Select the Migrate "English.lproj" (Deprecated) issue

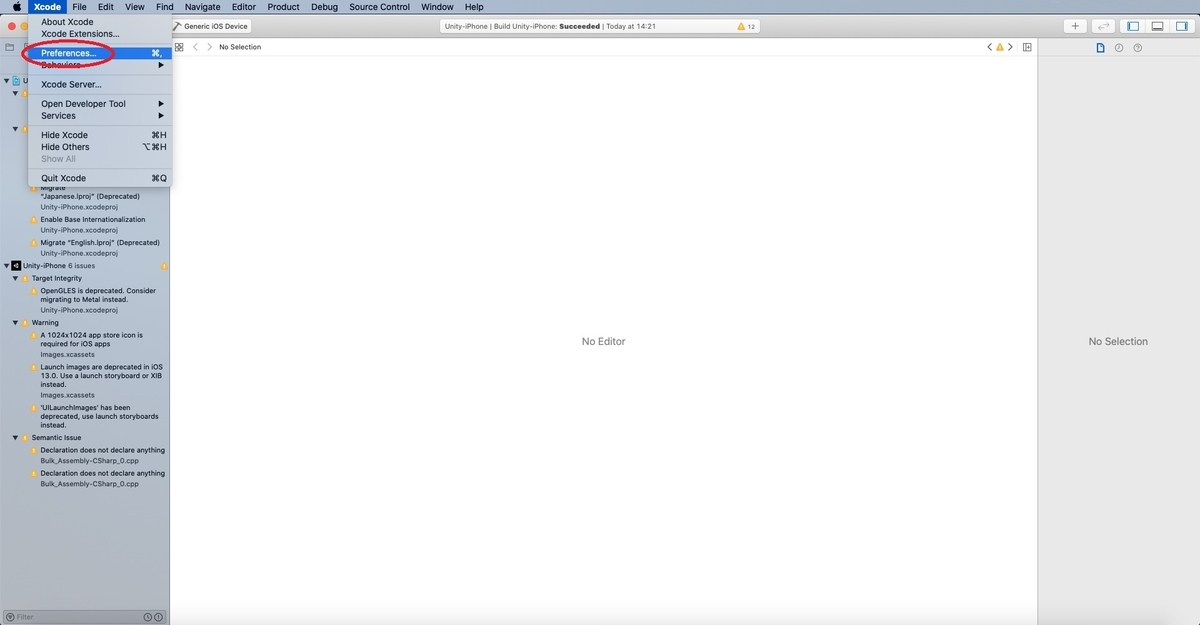coord(98,247)
